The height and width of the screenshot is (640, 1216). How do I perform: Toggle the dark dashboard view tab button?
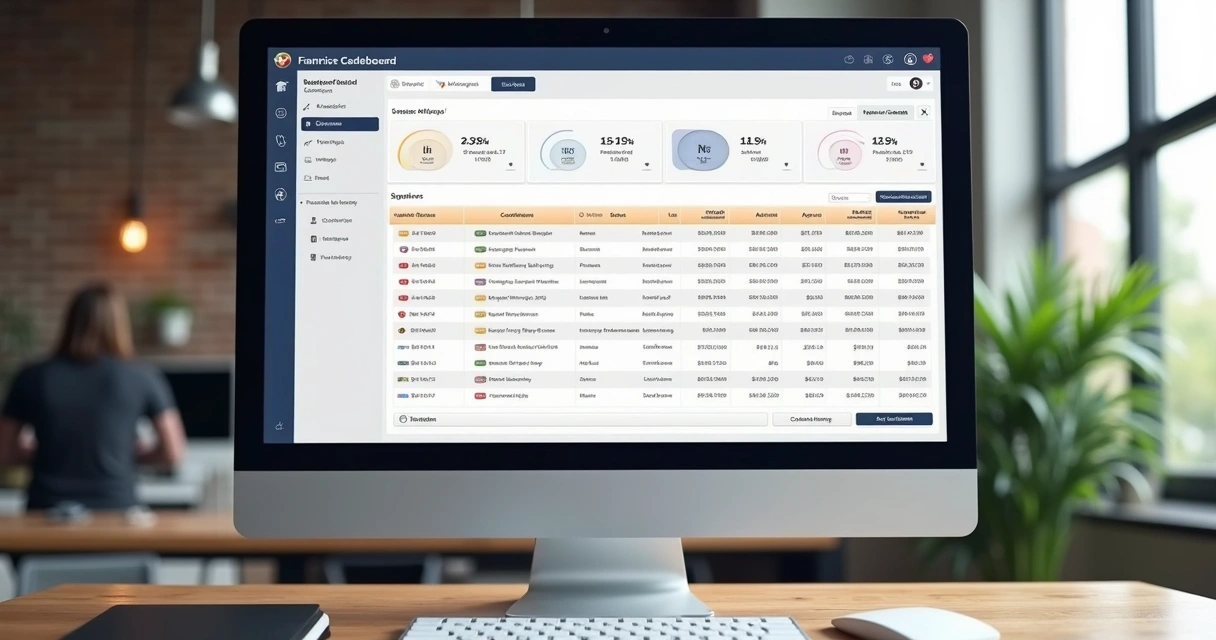513,83
